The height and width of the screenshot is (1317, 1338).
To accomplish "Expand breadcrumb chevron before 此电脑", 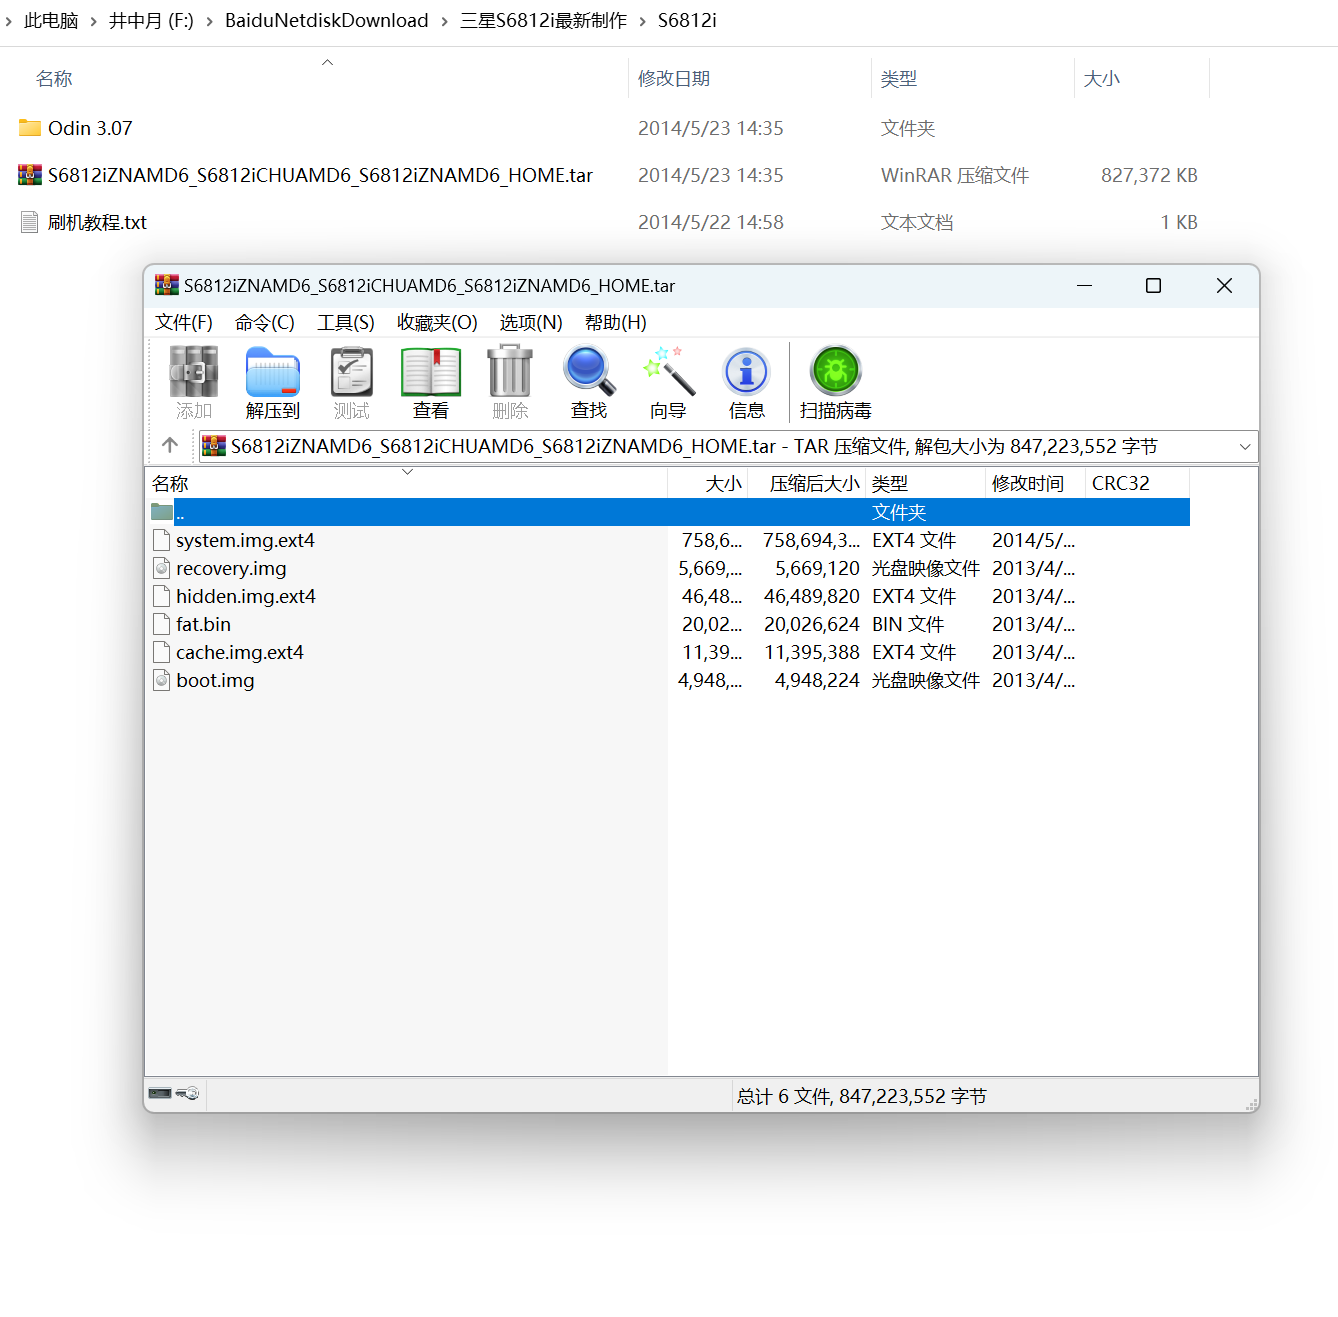I will (8, 21).
